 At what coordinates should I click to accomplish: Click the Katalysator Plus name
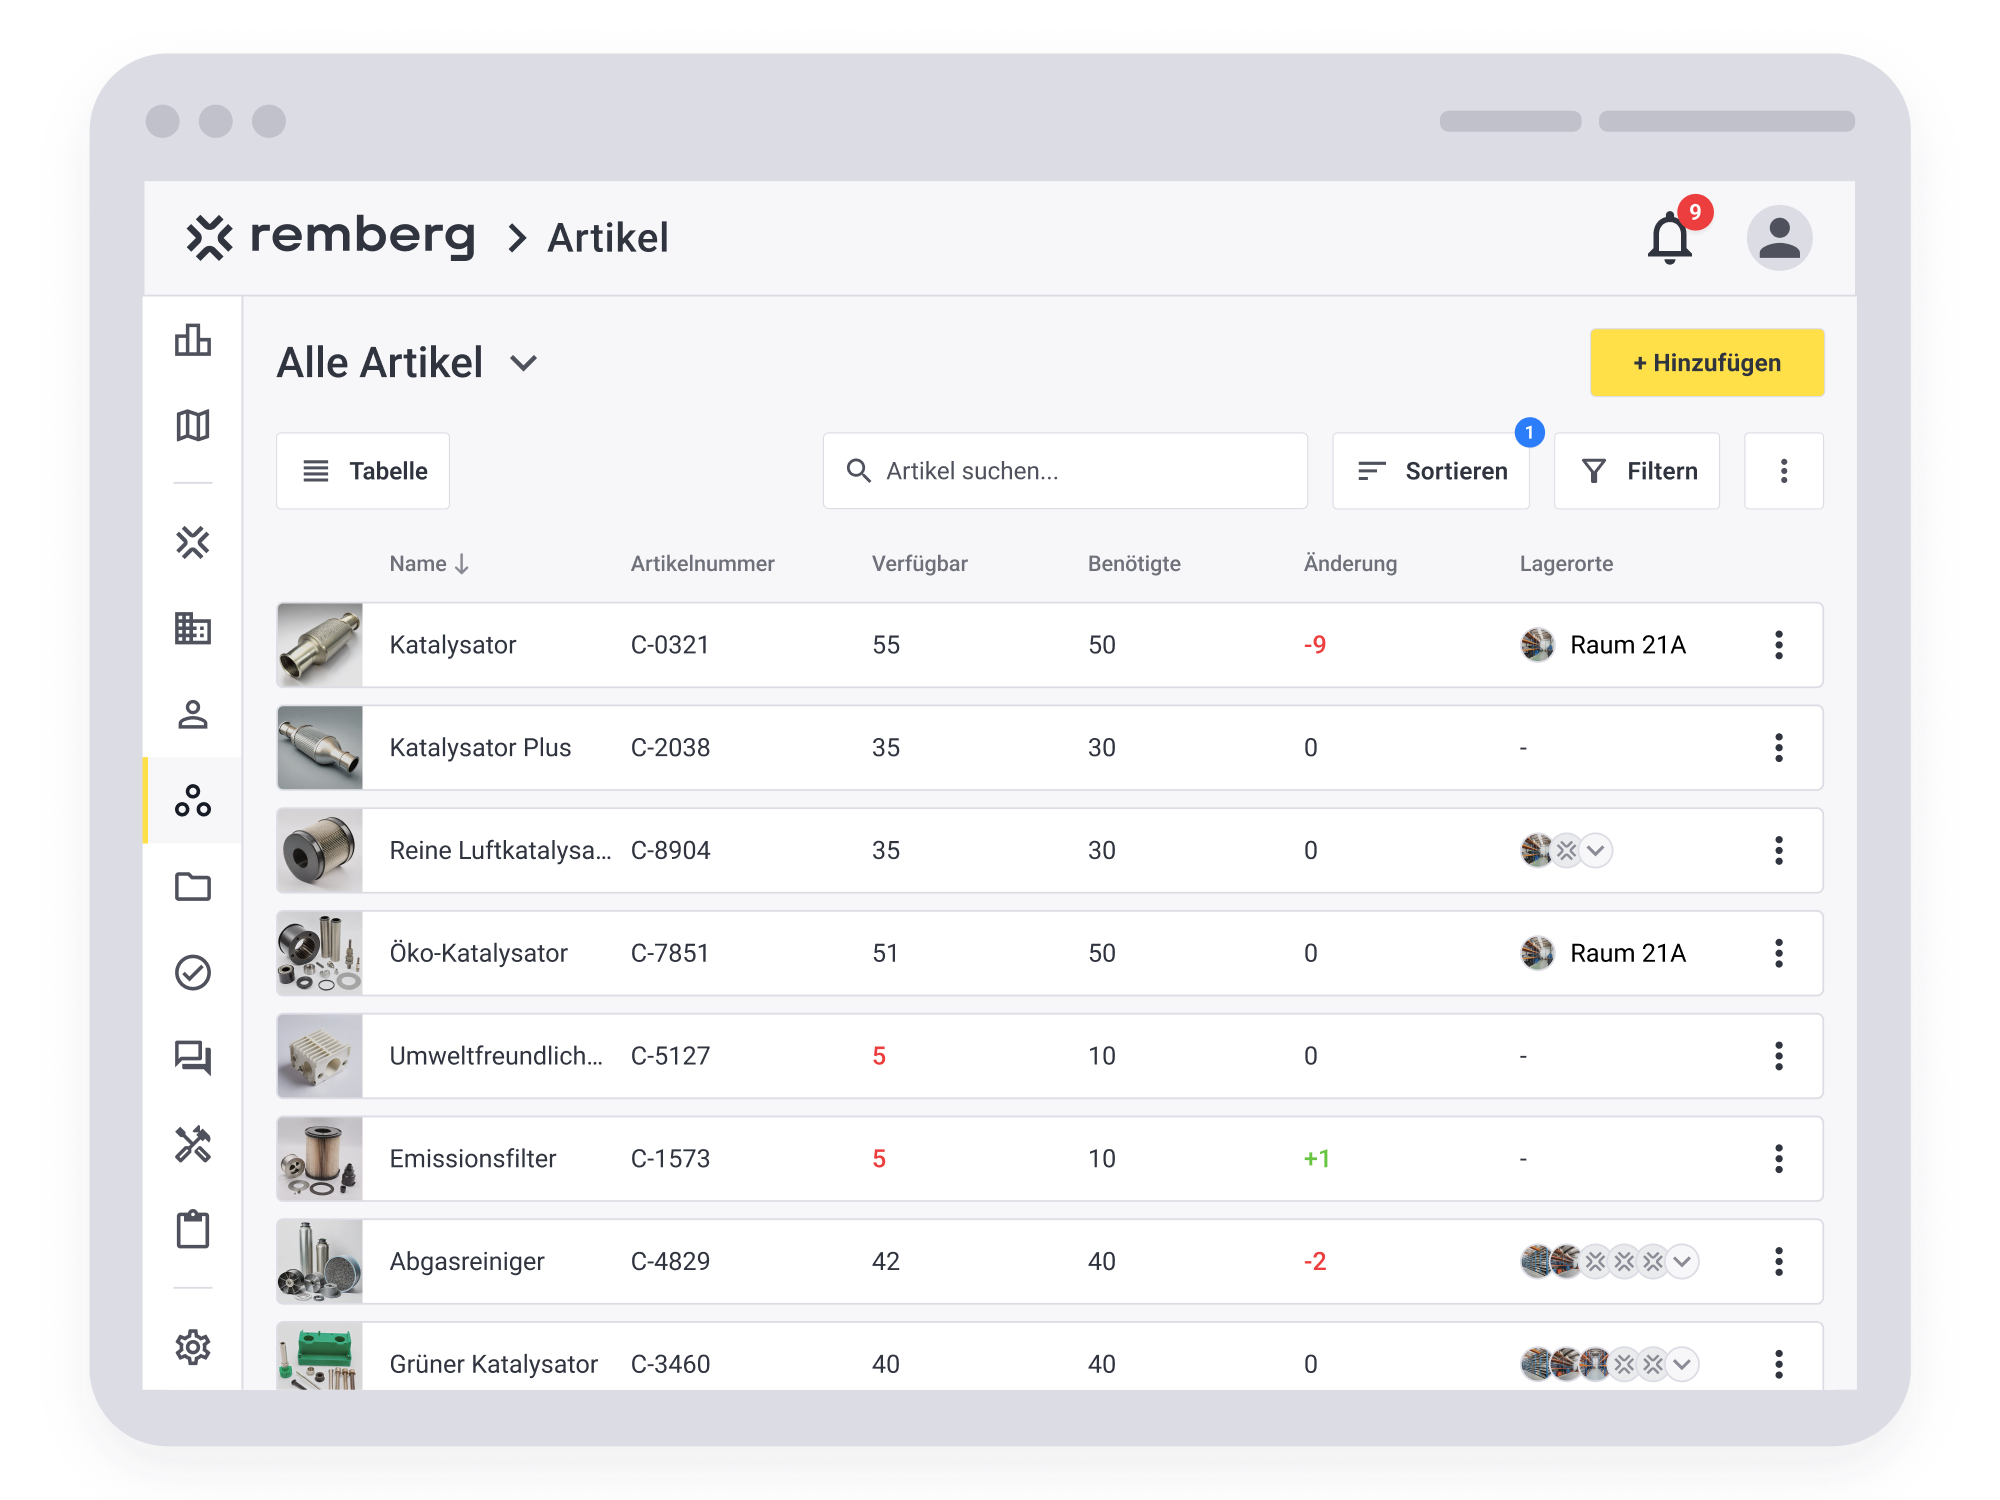(480, 748)
